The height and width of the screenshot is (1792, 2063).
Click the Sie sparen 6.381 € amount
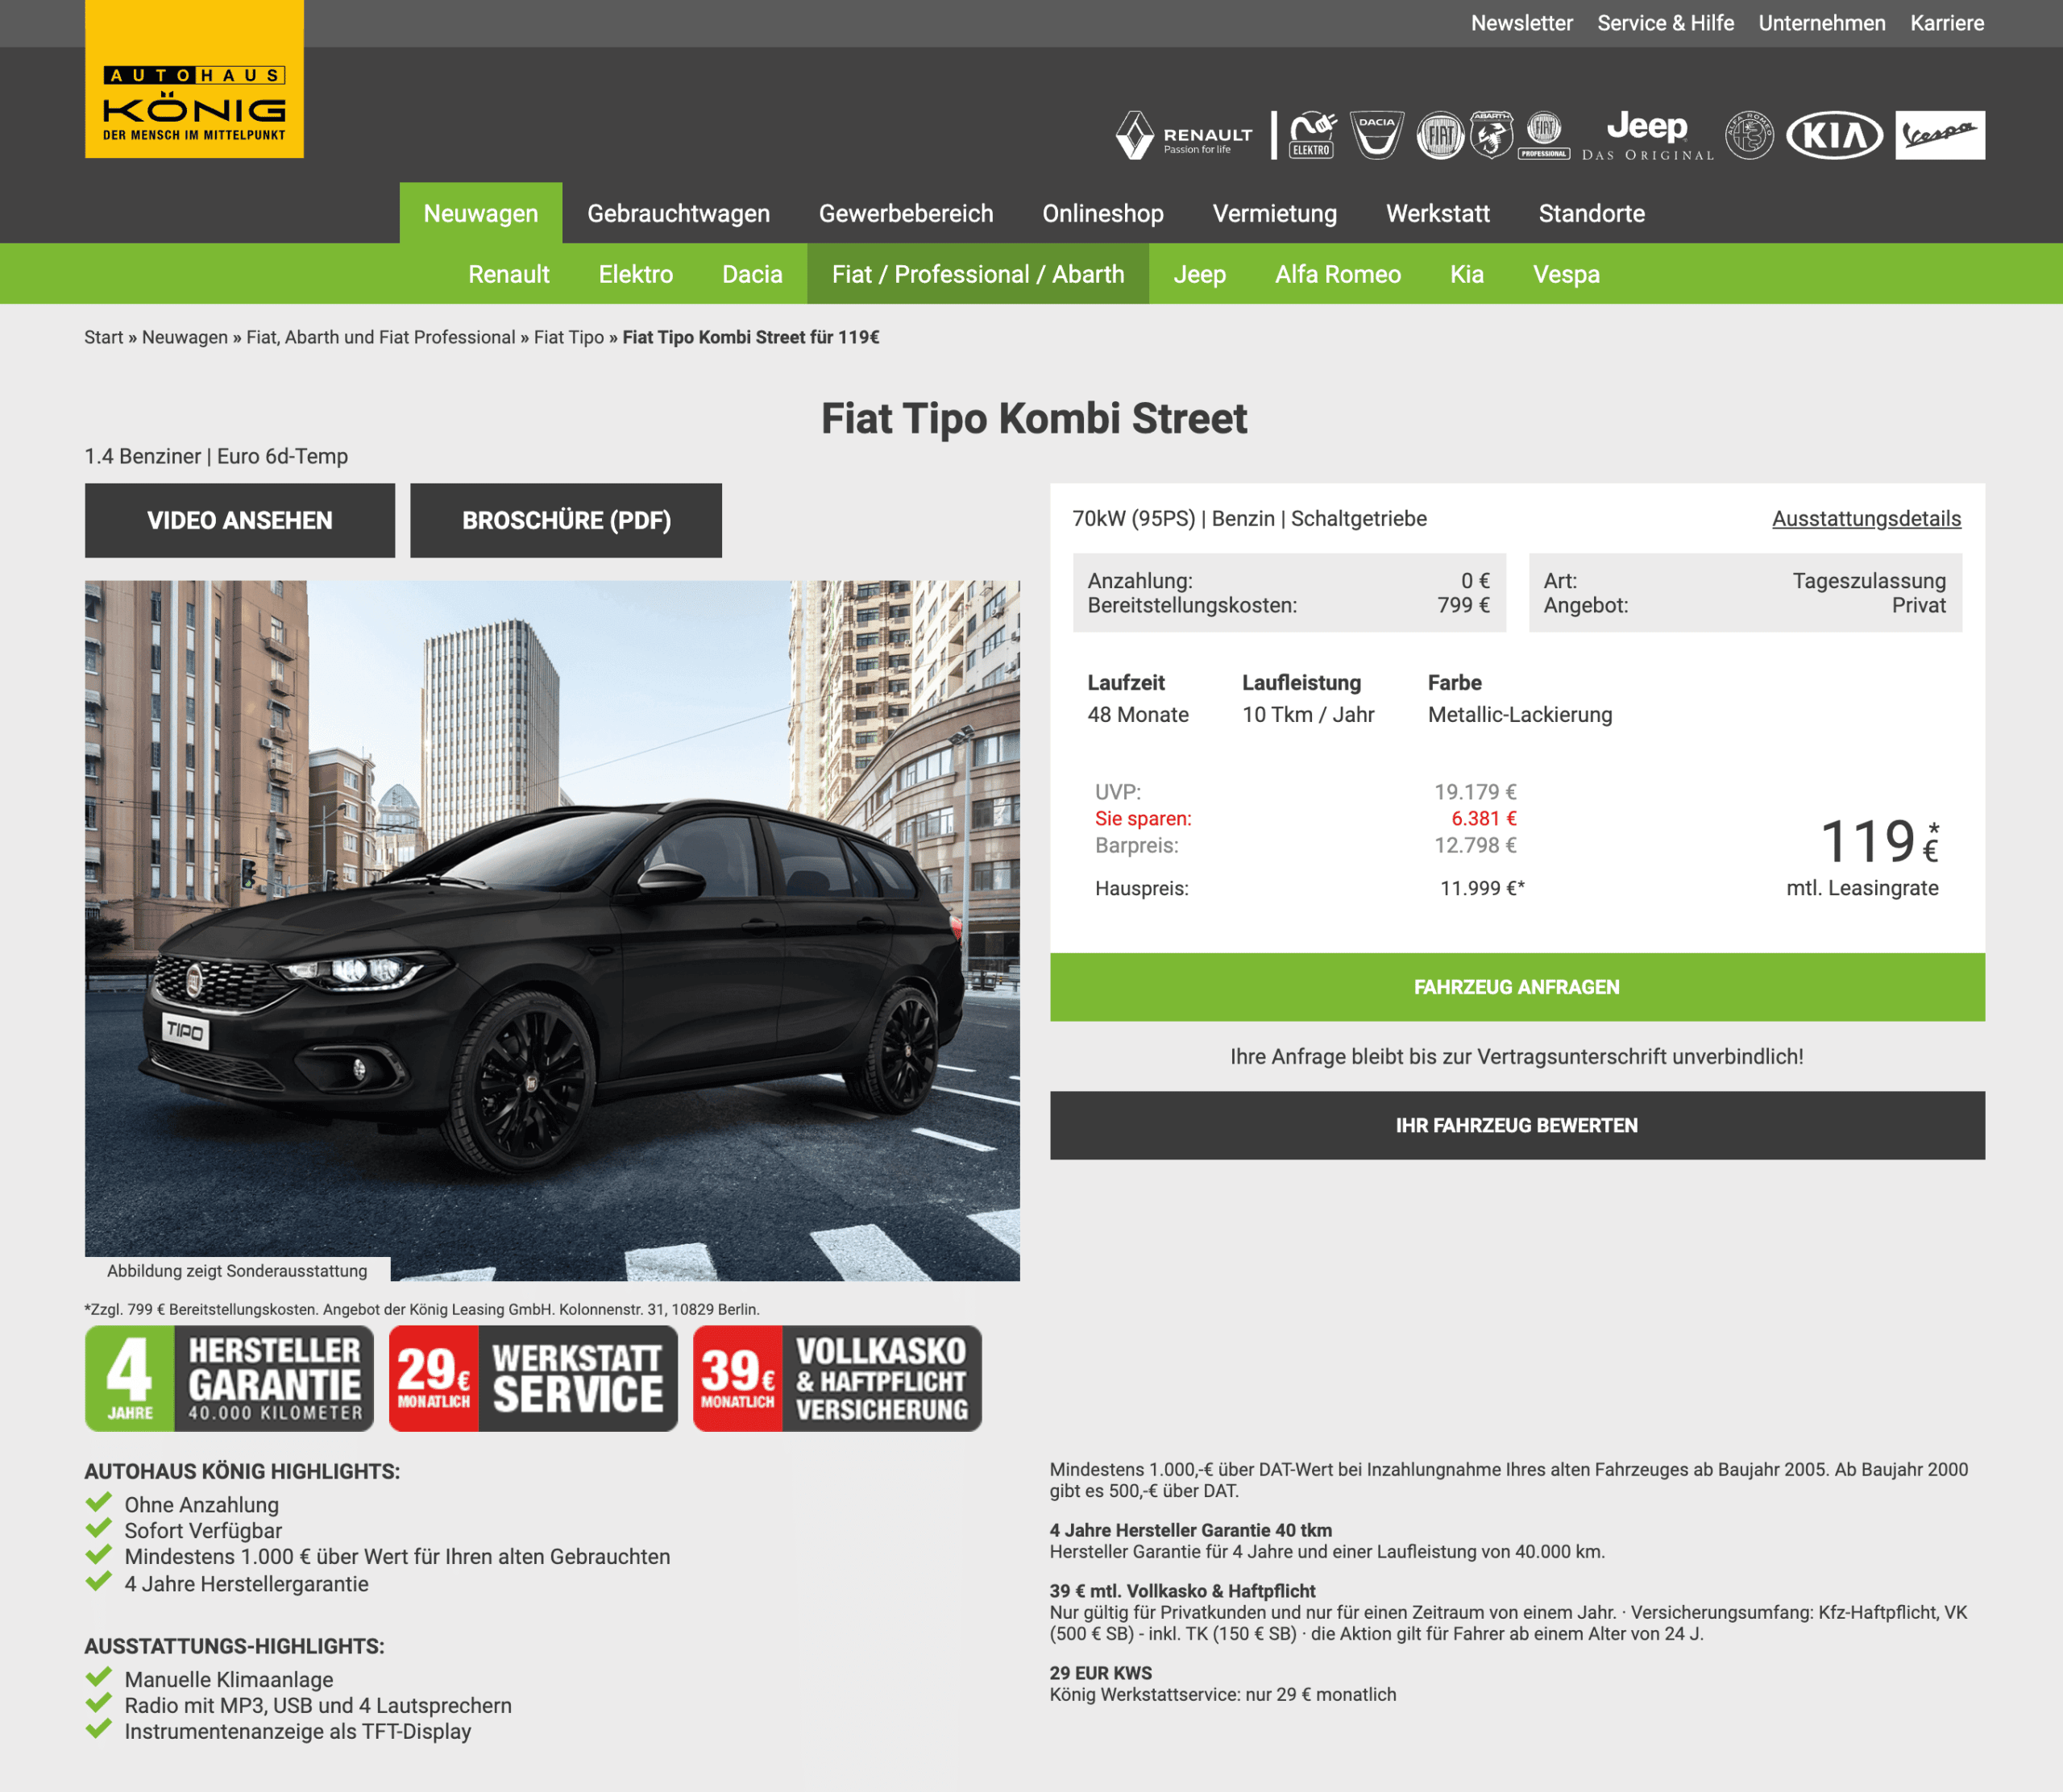(1484, 819)
